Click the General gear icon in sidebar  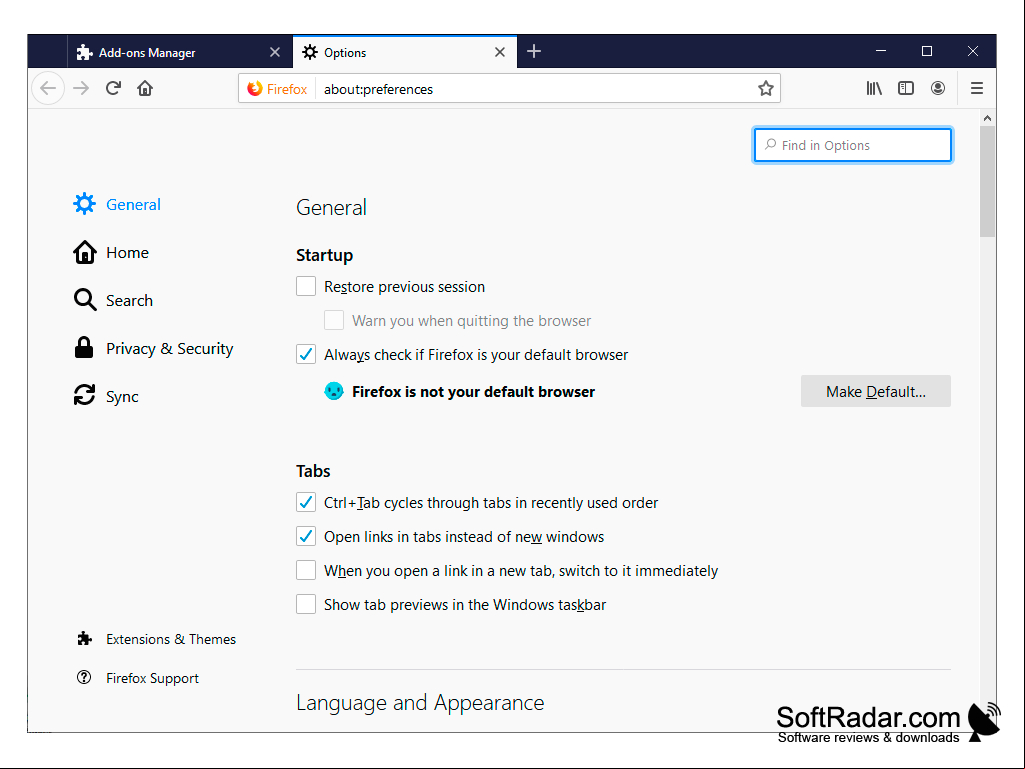84,204
